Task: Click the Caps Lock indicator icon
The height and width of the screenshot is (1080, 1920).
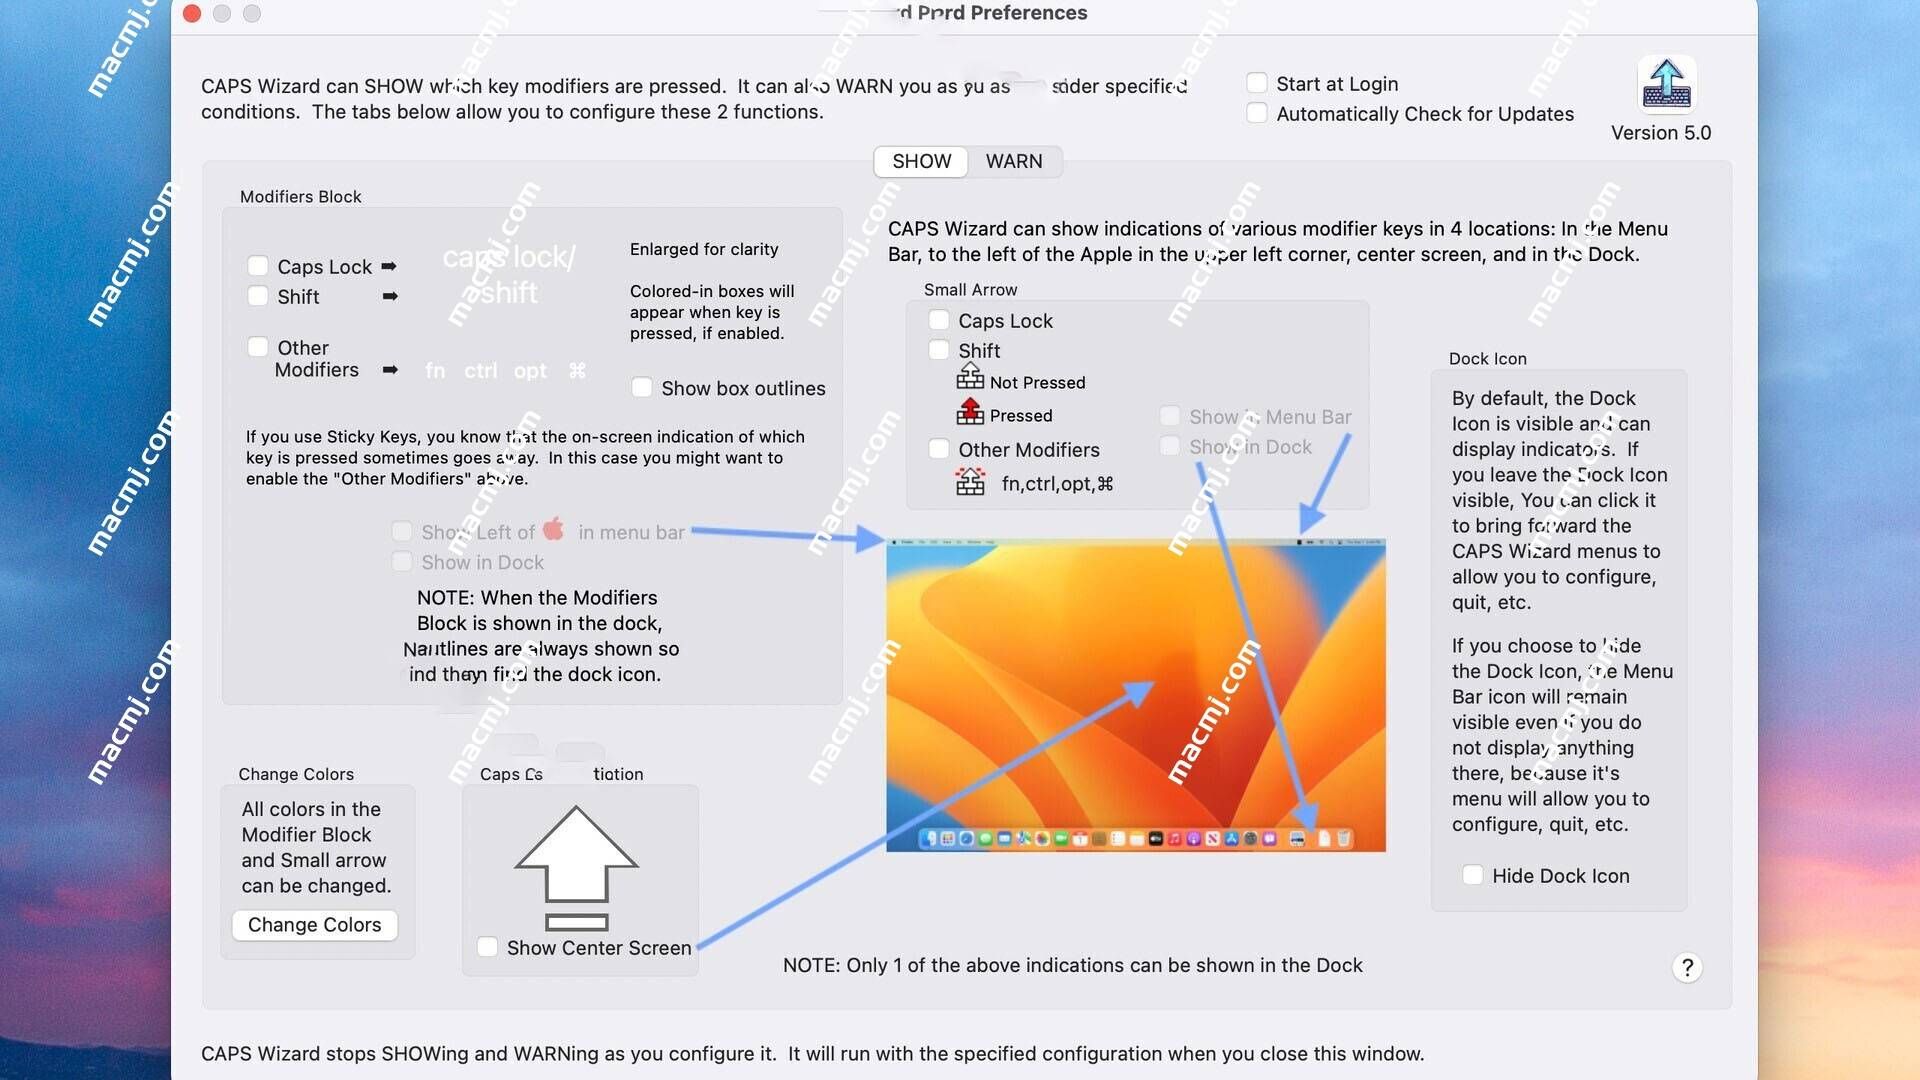Action: (575, 864)
